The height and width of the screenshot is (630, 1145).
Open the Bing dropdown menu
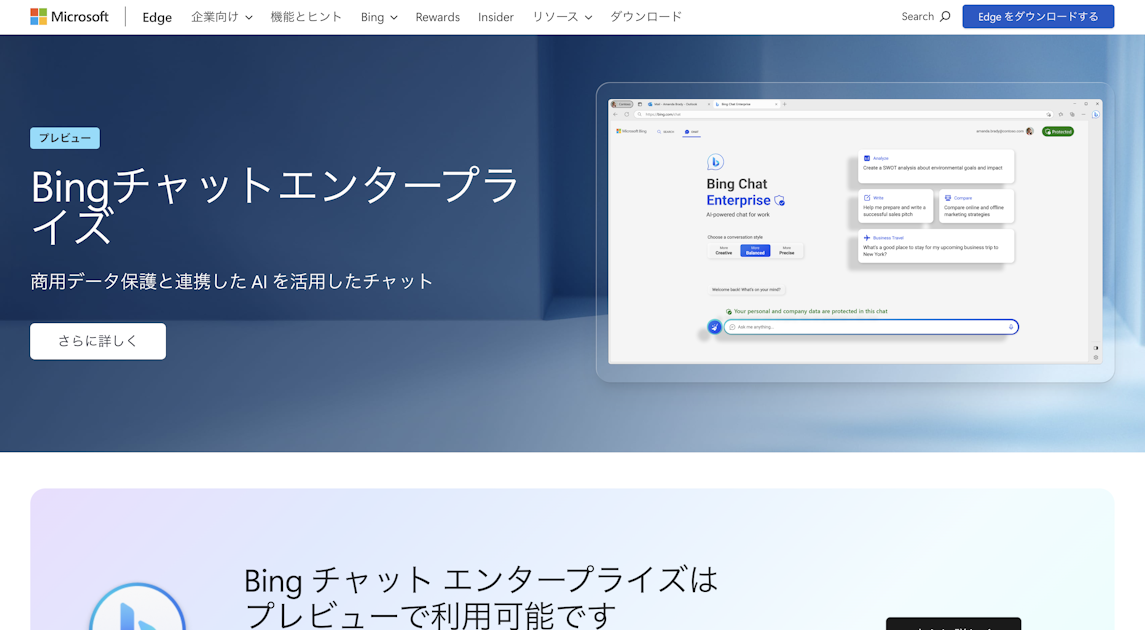pos(379,16)
